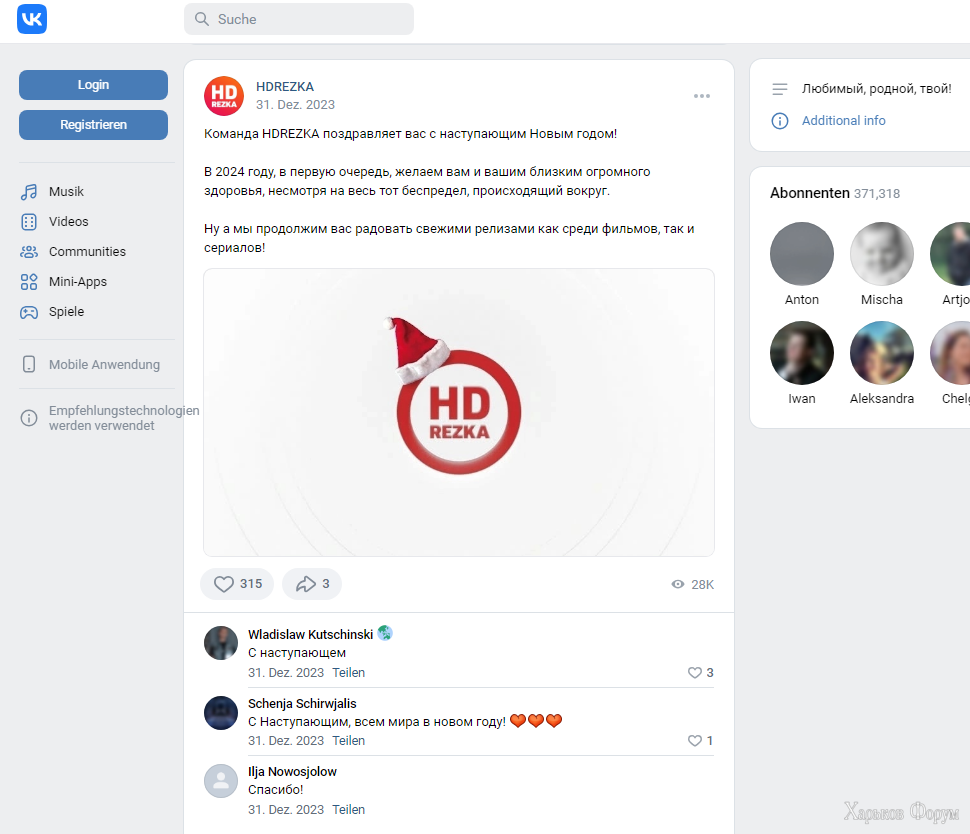Open Musik in the sidebar
970x834 pixels.
click(x=66, y=192)
